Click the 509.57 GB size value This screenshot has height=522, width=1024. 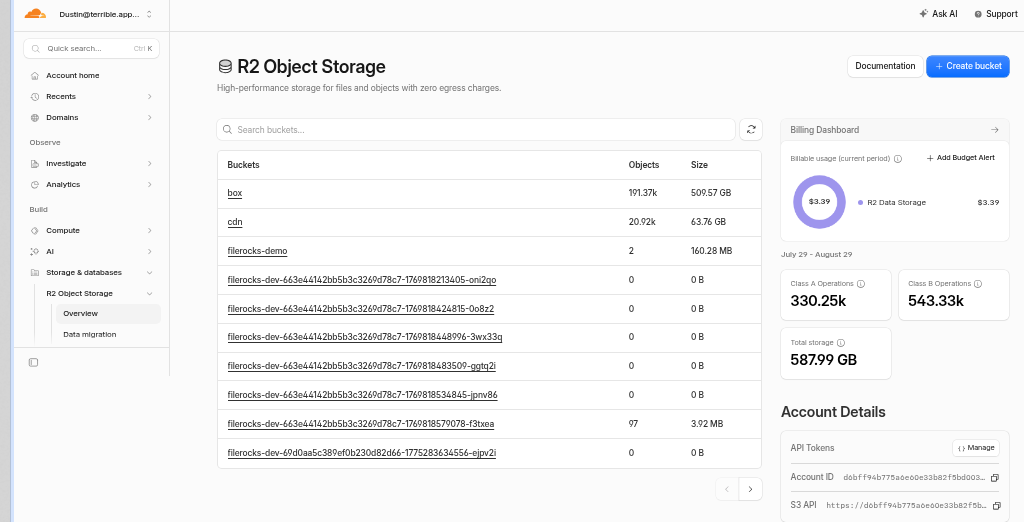[711, 193]
